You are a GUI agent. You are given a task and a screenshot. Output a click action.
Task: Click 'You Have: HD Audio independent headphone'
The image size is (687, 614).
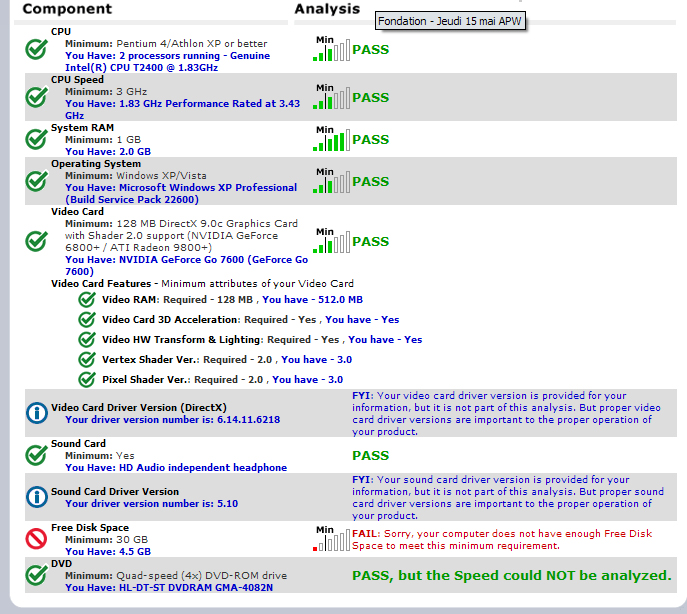pos(176,468)
